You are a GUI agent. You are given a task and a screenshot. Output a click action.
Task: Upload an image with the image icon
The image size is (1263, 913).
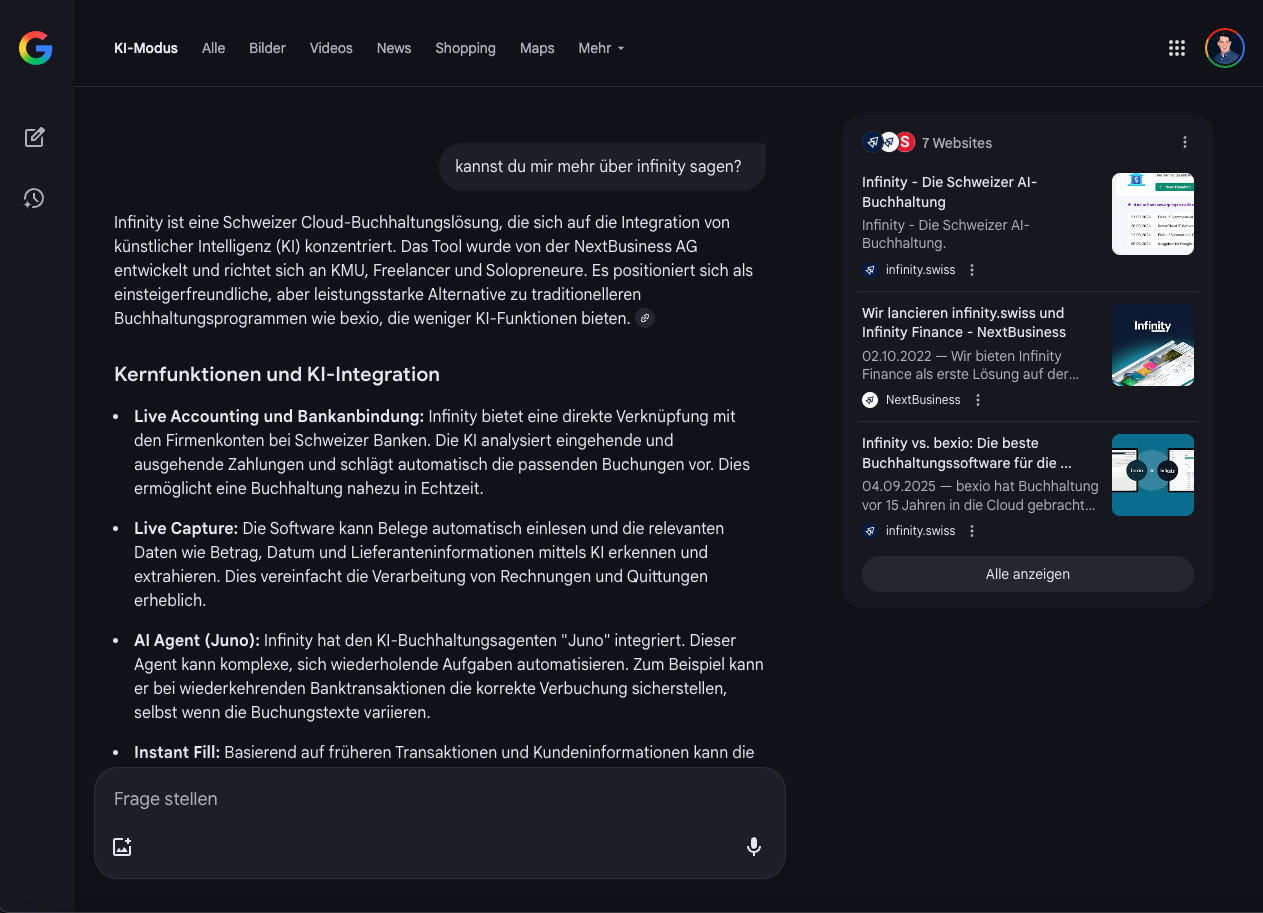tap(122, 847)
